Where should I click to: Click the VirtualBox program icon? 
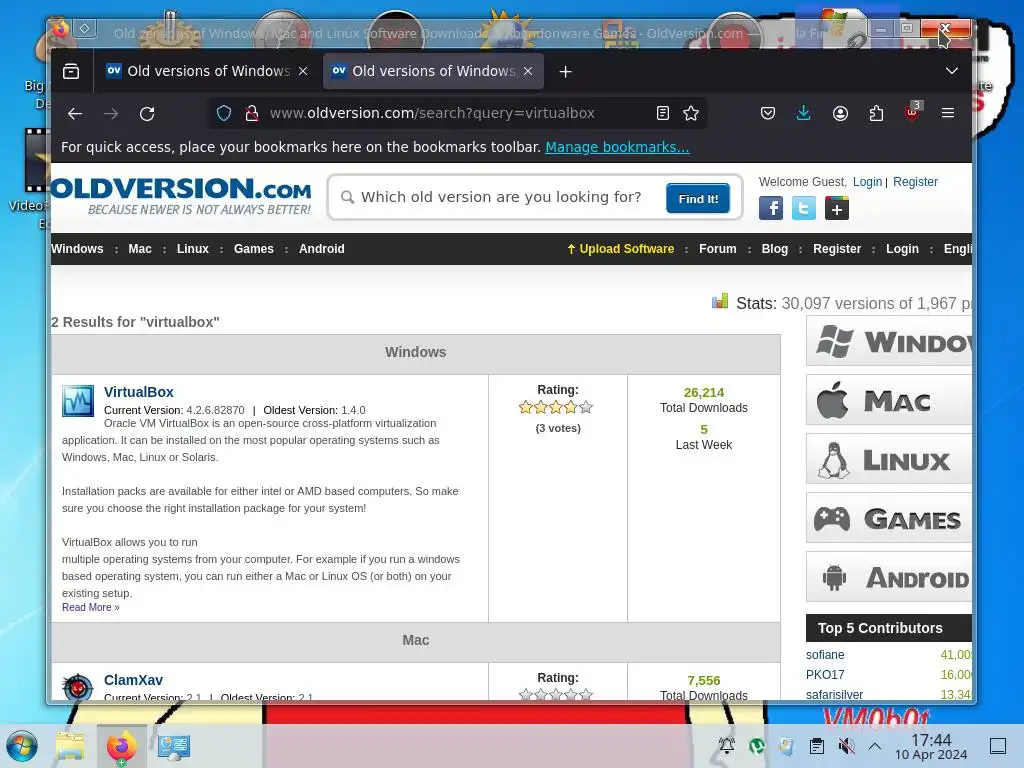coord(78,401)
